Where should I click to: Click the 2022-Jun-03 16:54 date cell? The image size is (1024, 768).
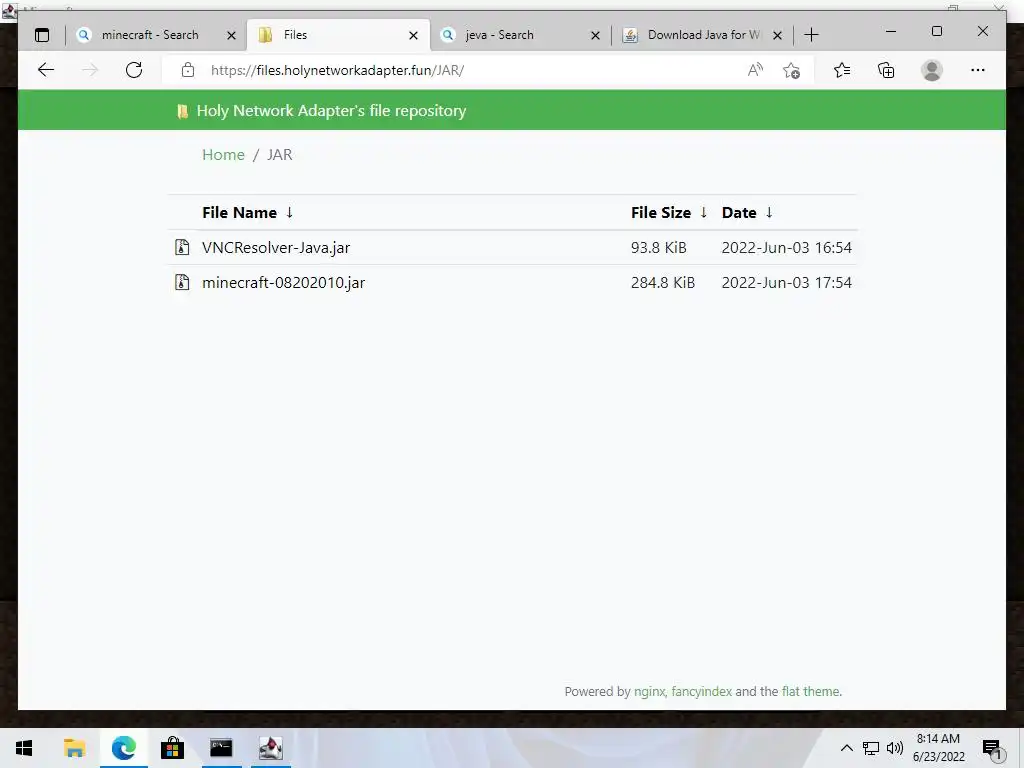tap(786, 248)
